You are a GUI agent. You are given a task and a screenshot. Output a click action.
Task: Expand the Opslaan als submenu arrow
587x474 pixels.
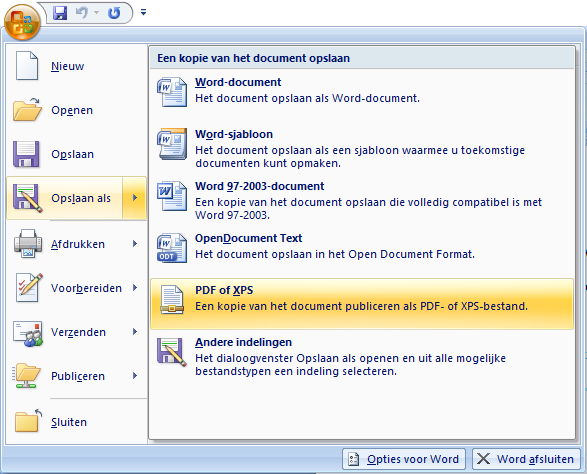pyautogui.click(x=134, y=198)
